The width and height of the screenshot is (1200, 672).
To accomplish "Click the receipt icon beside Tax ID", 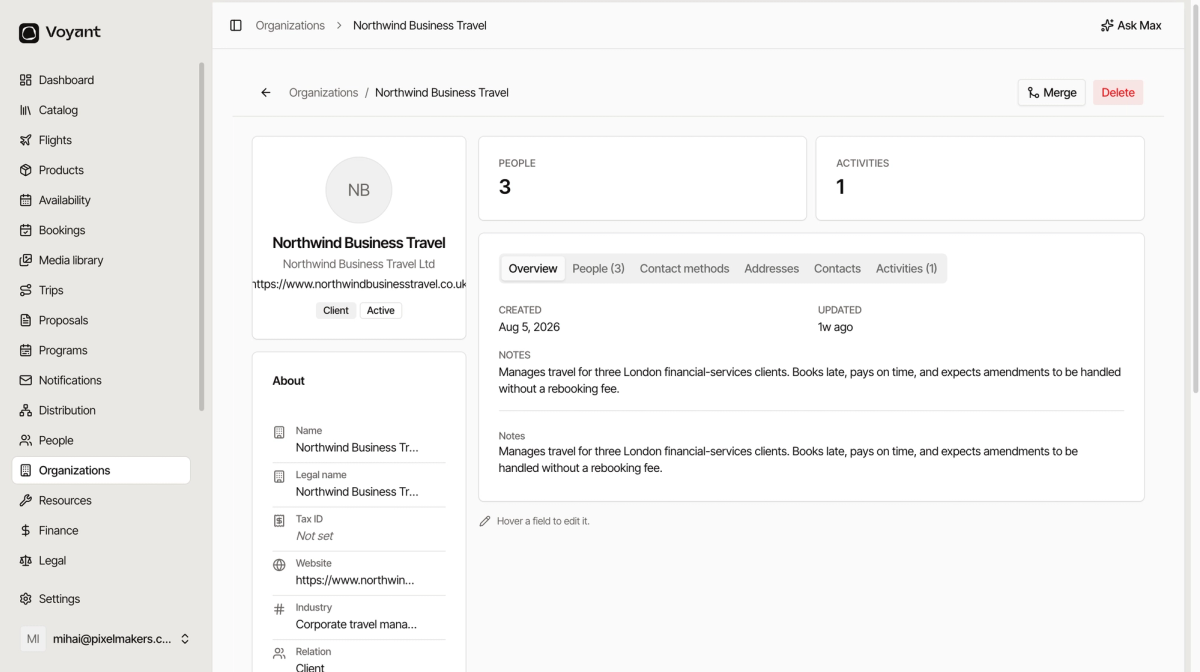I will [x=279, y=521].
